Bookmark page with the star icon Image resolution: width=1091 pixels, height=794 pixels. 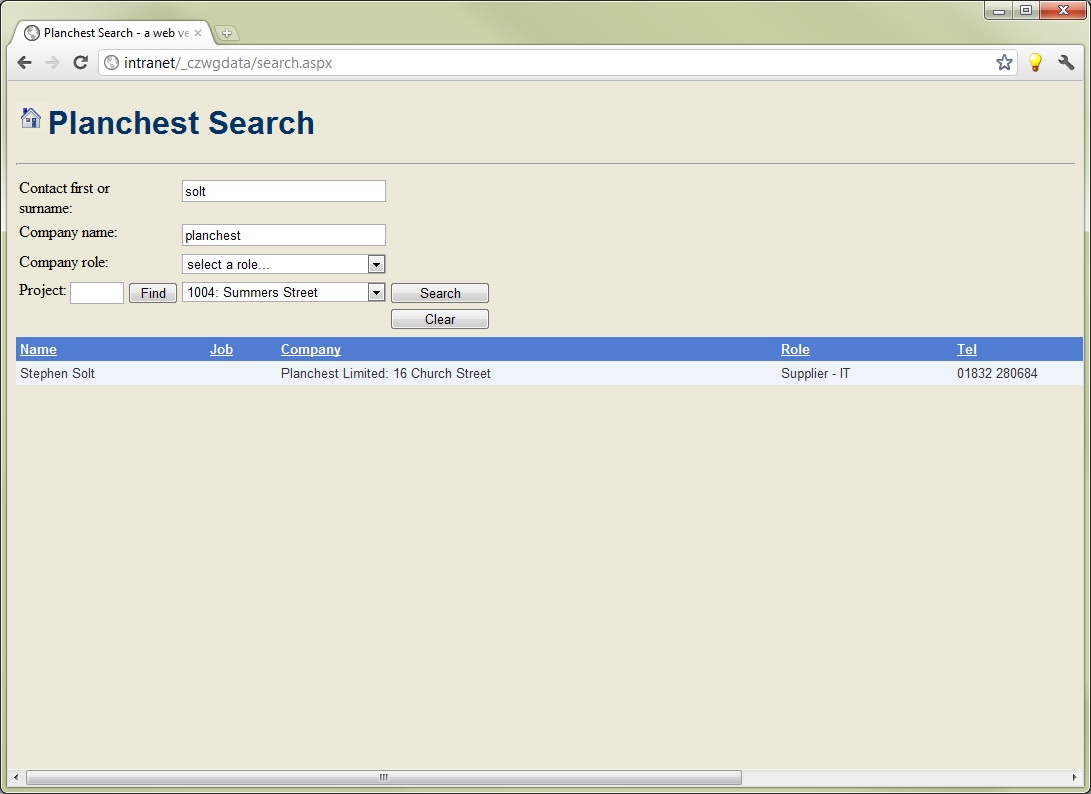1004,63
